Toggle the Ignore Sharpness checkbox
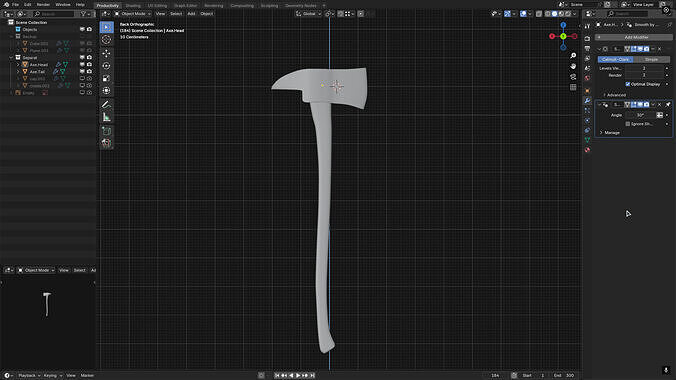The image size is (676, 380). pos(628,124)
